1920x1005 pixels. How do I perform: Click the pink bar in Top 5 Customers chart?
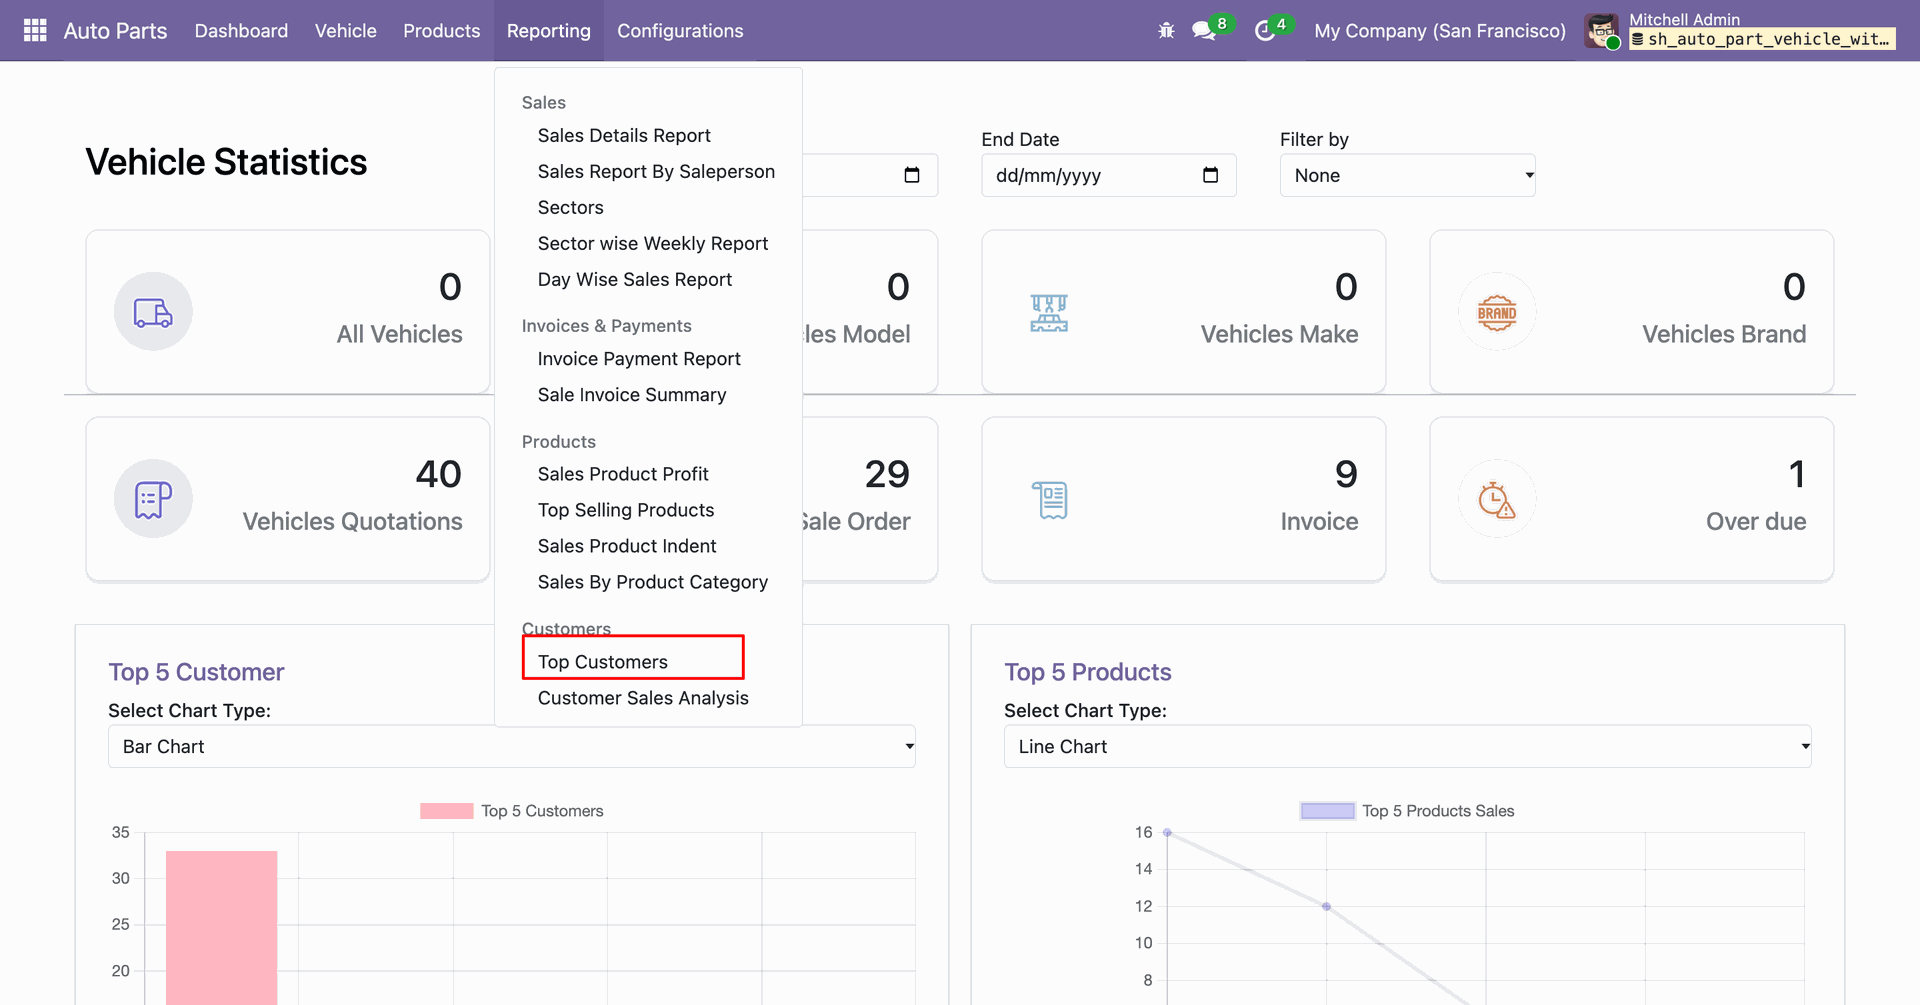point(221,928)
